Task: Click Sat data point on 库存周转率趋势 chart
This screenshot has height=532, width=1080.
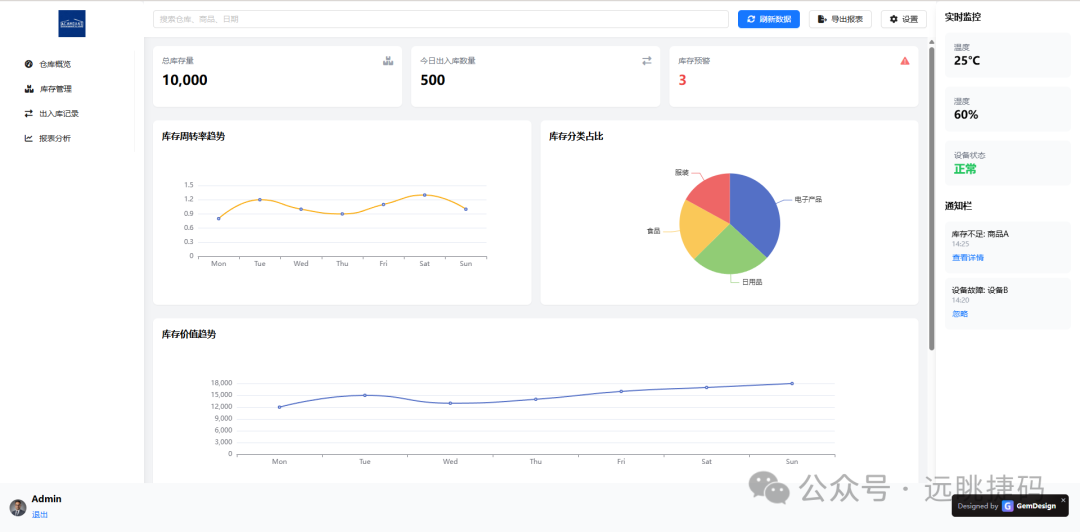Action: pyautogui.click(x=424, y=195)
